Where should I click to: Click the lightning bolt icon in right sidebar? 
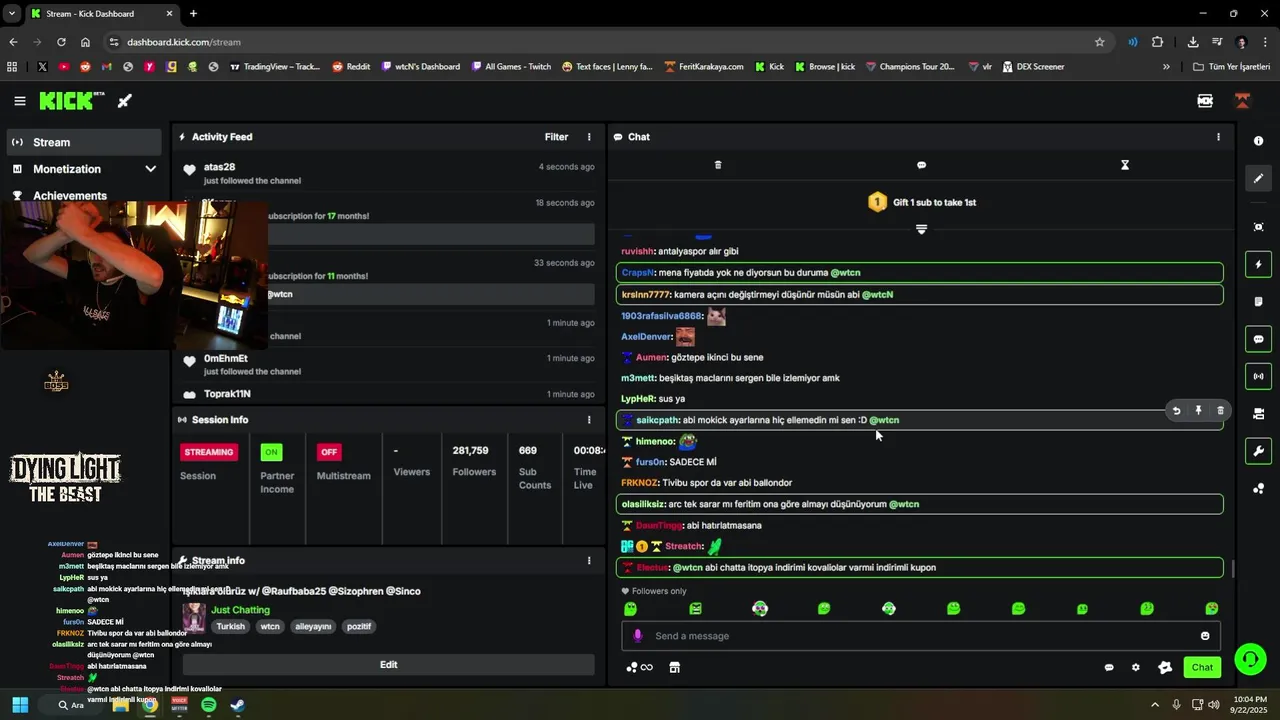[1258, 264]
